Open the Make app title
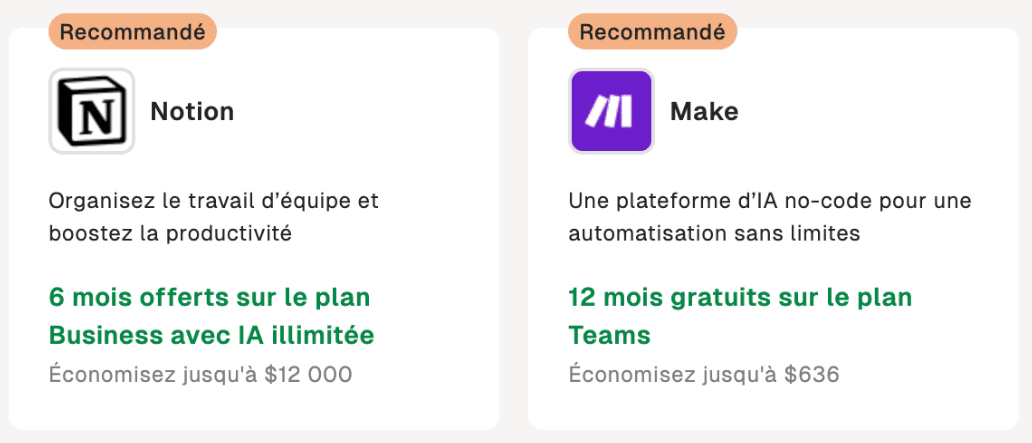Viewport: 1032px width, 443px height. point(704,111)
